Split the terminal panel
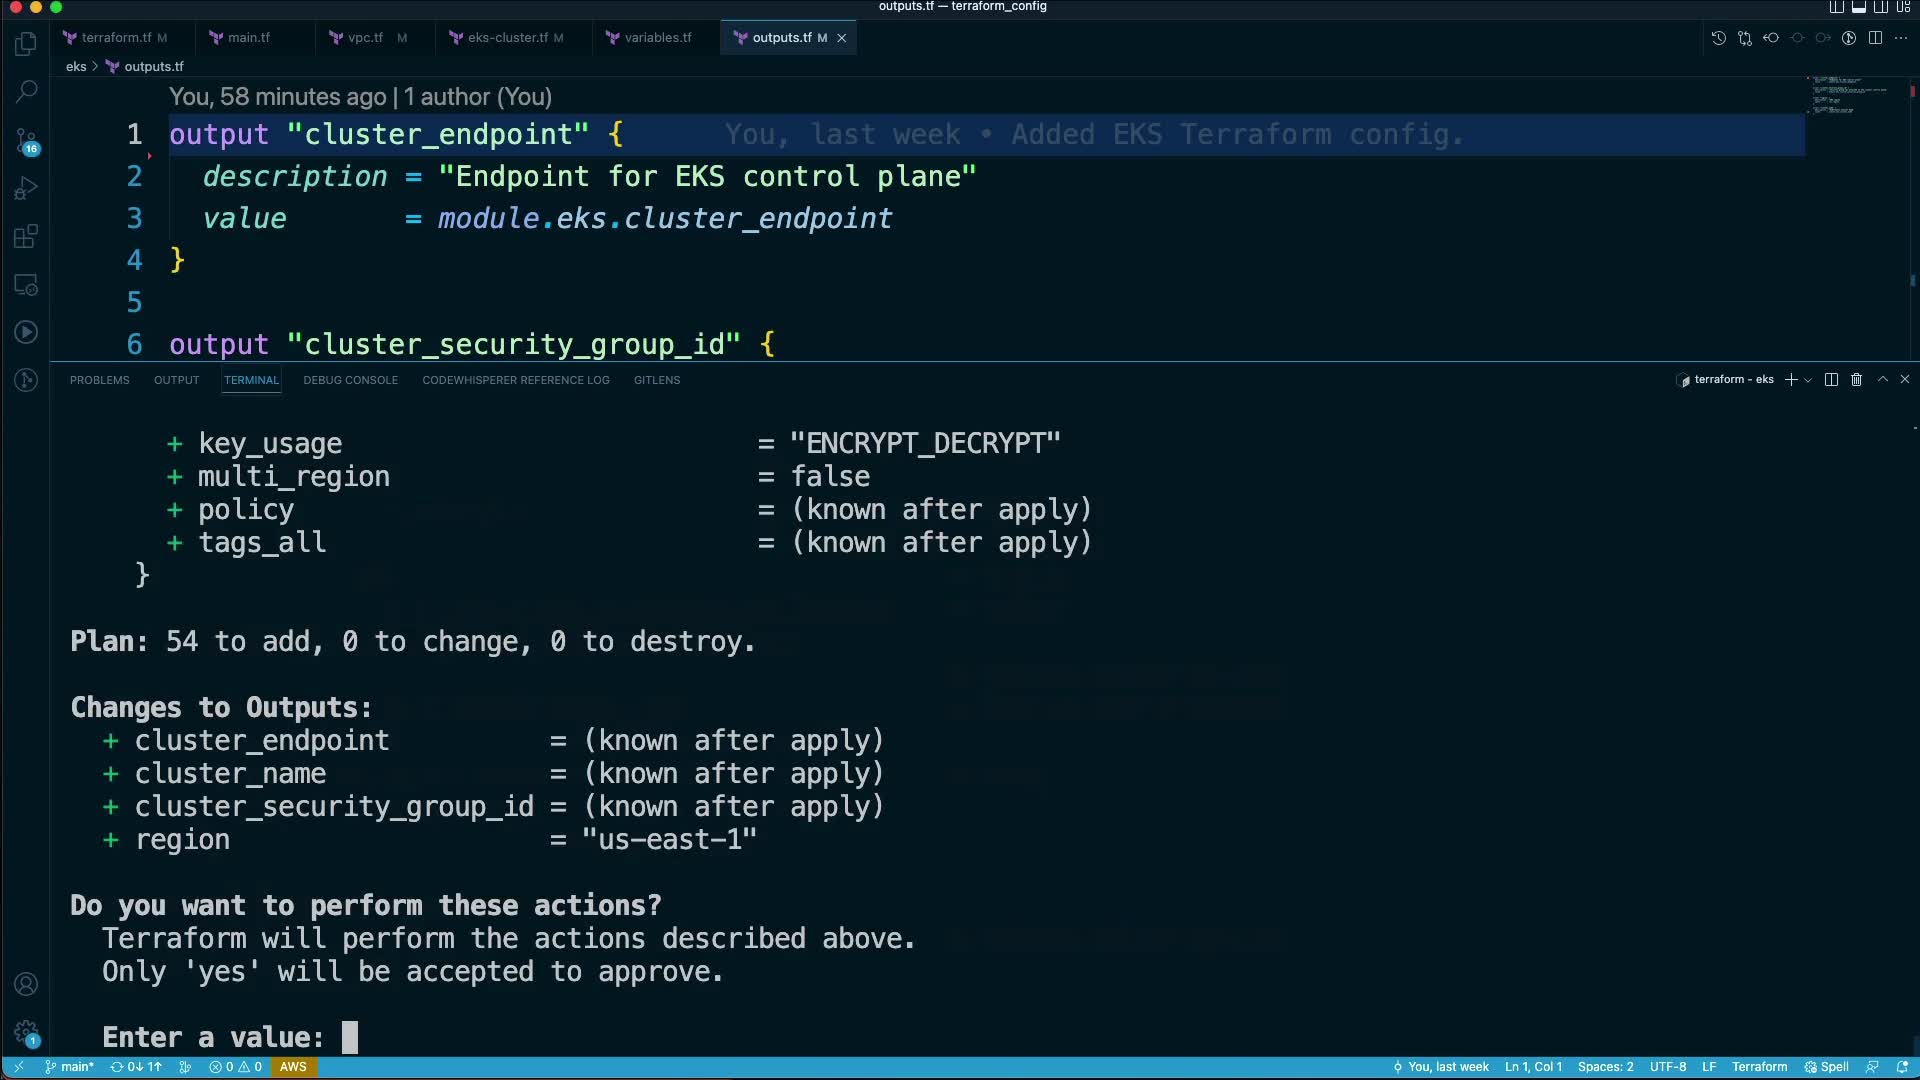 tap(1831, 380)
